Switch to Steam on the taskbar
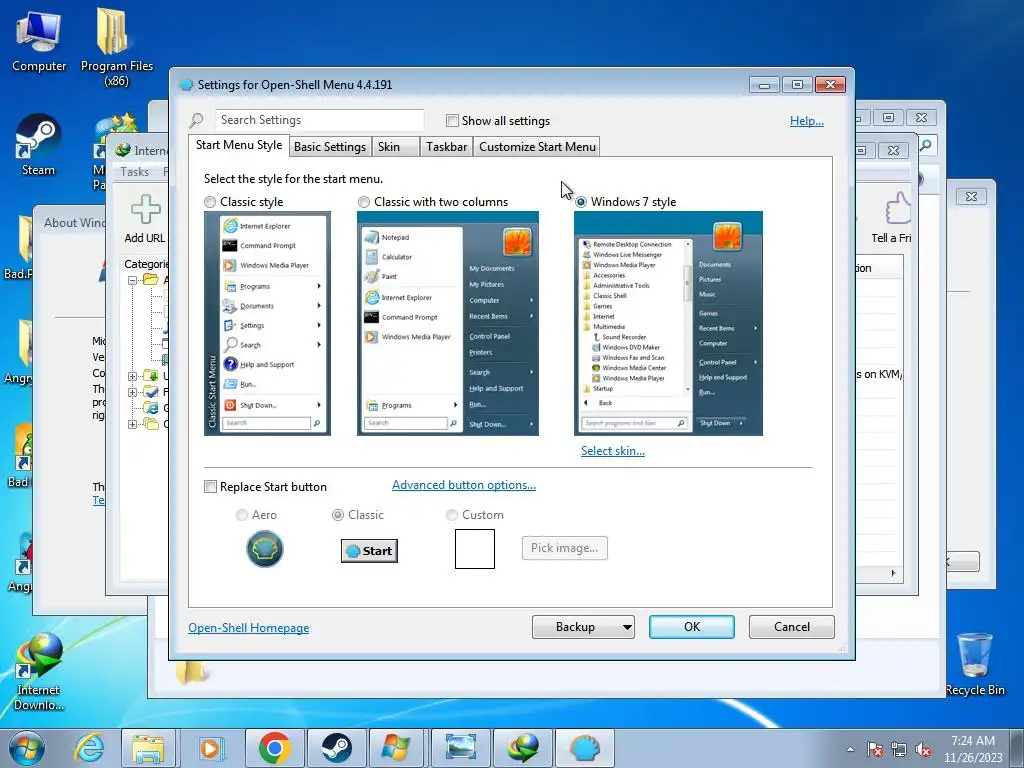The width and height of the screenshot is (1024, 768). (336, 748)
